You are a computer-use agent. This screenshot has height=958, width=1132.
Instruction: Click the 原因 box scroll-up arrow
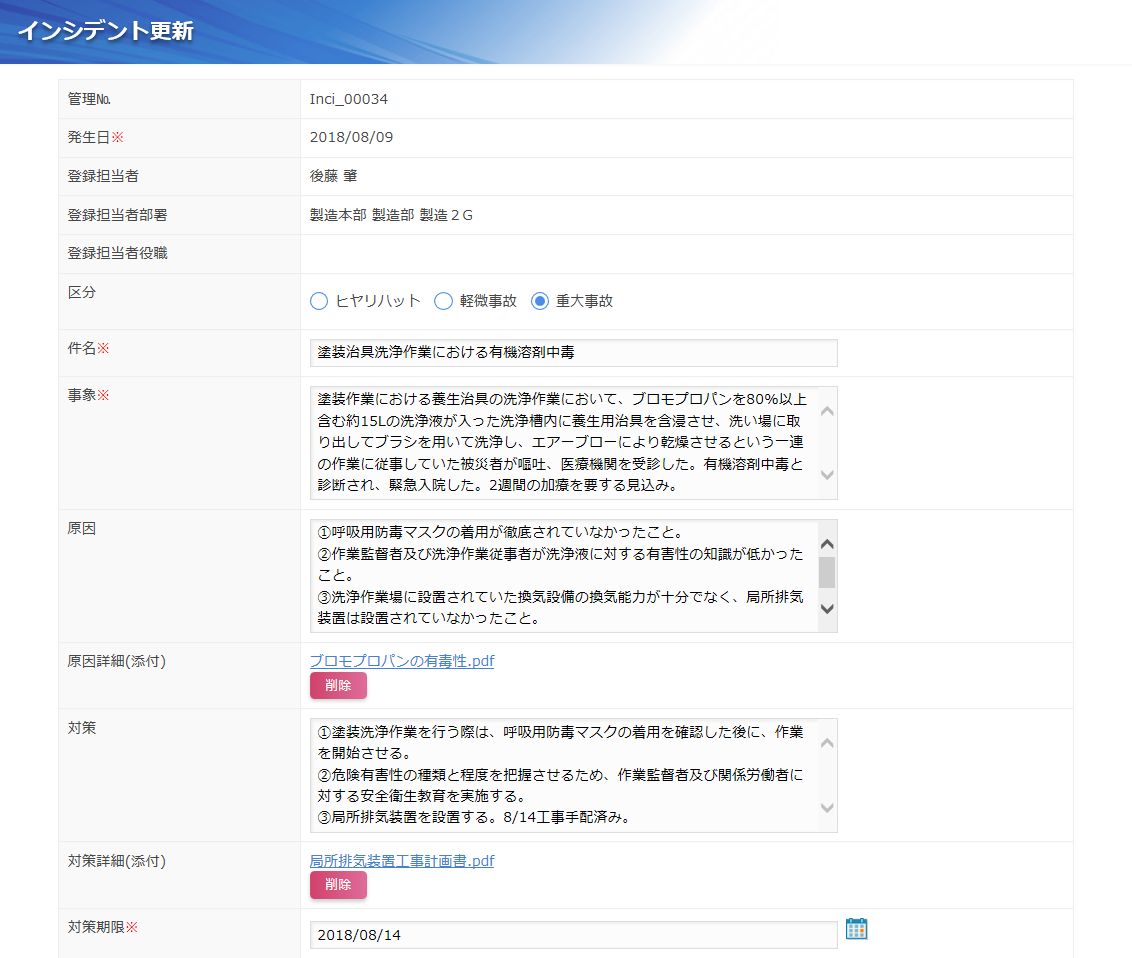(x=827, y=544)
